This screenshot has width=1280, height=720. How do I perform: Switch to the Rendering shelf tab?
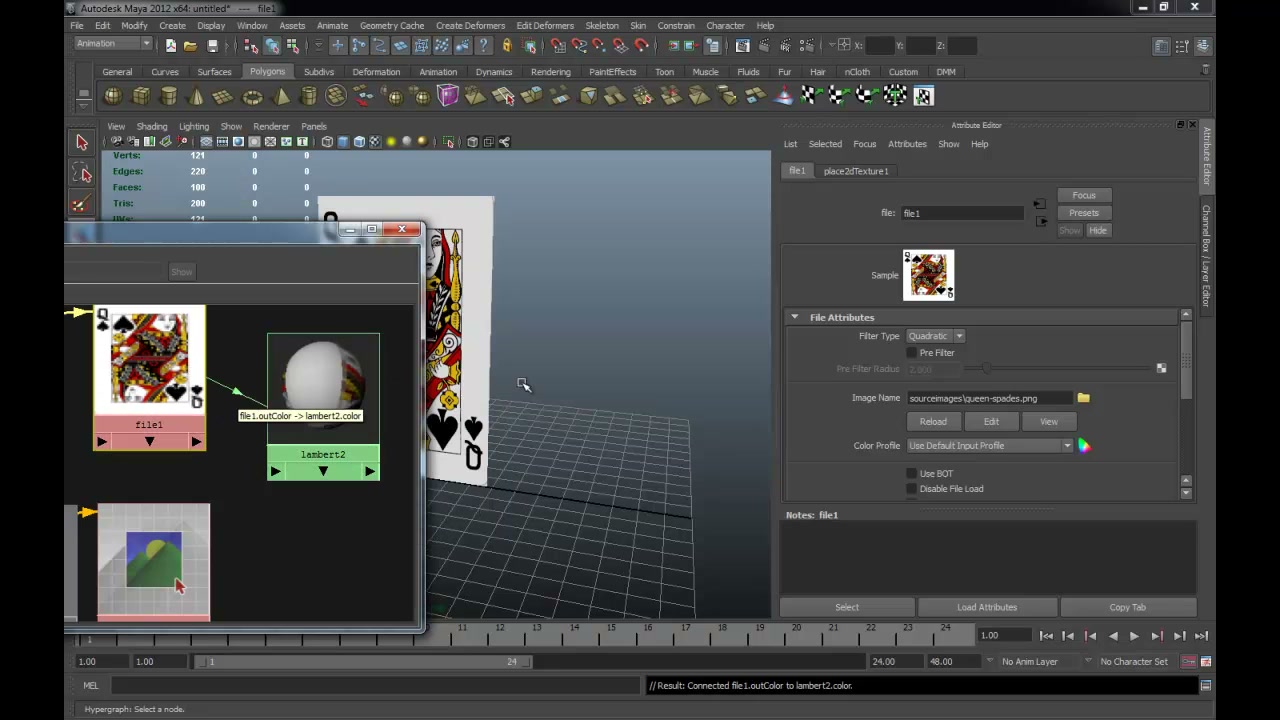(x=550, y=72)
